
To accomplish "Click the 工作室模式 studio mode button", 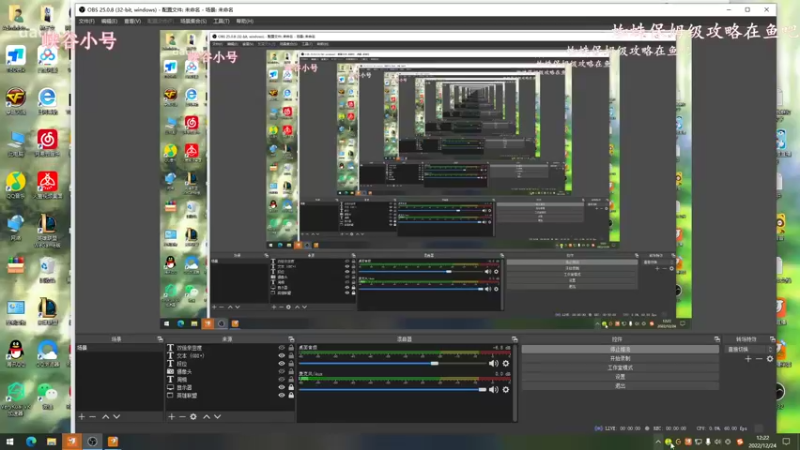I will click(x=620, y=367).
